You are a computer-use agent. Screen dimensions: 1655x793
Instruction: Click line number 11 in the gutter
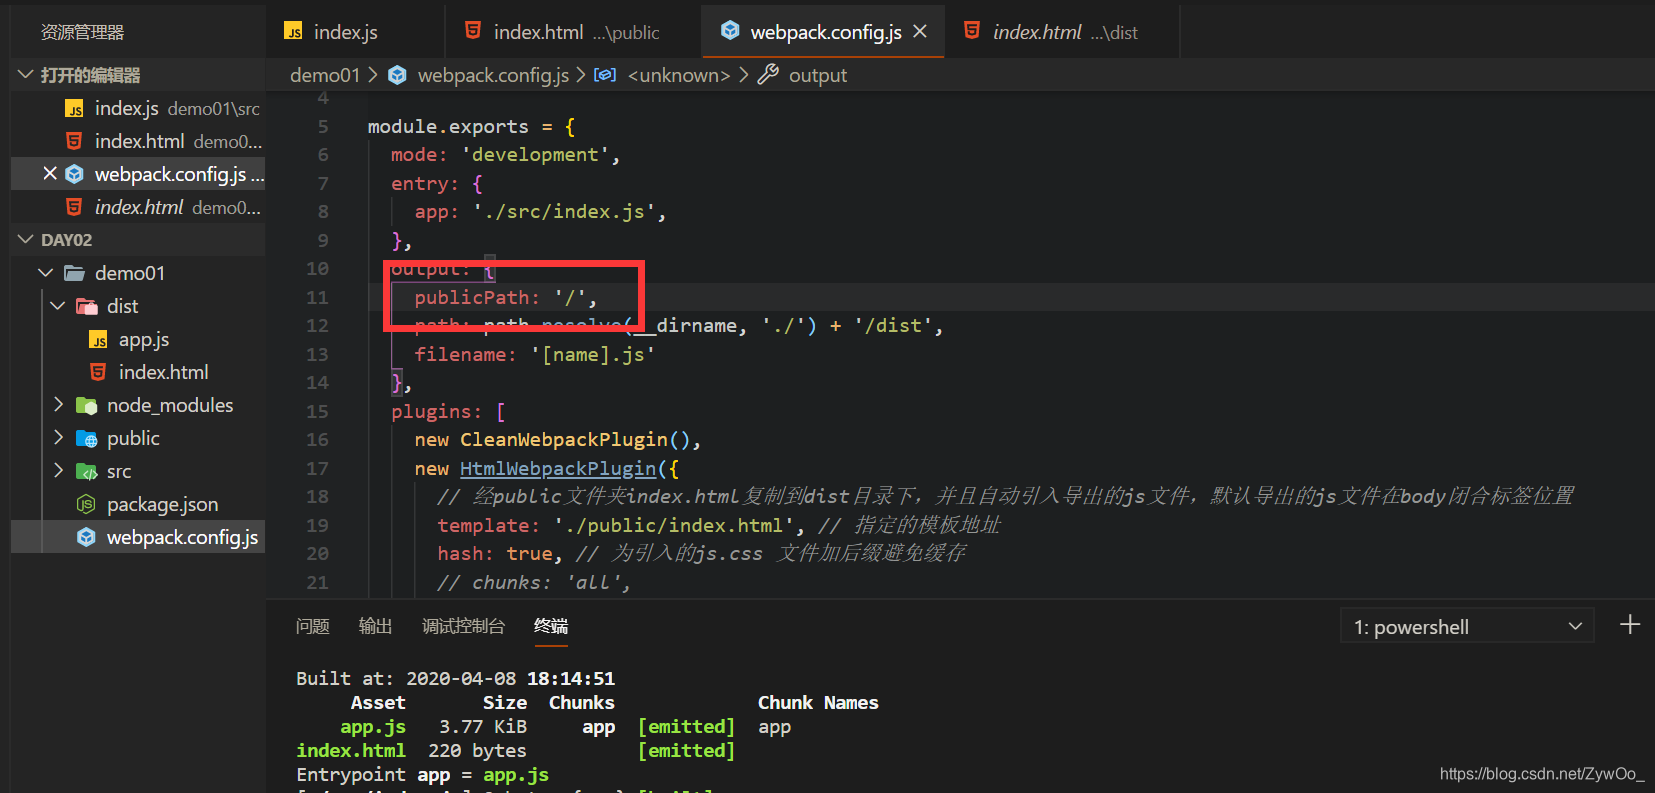pos(317,297)
